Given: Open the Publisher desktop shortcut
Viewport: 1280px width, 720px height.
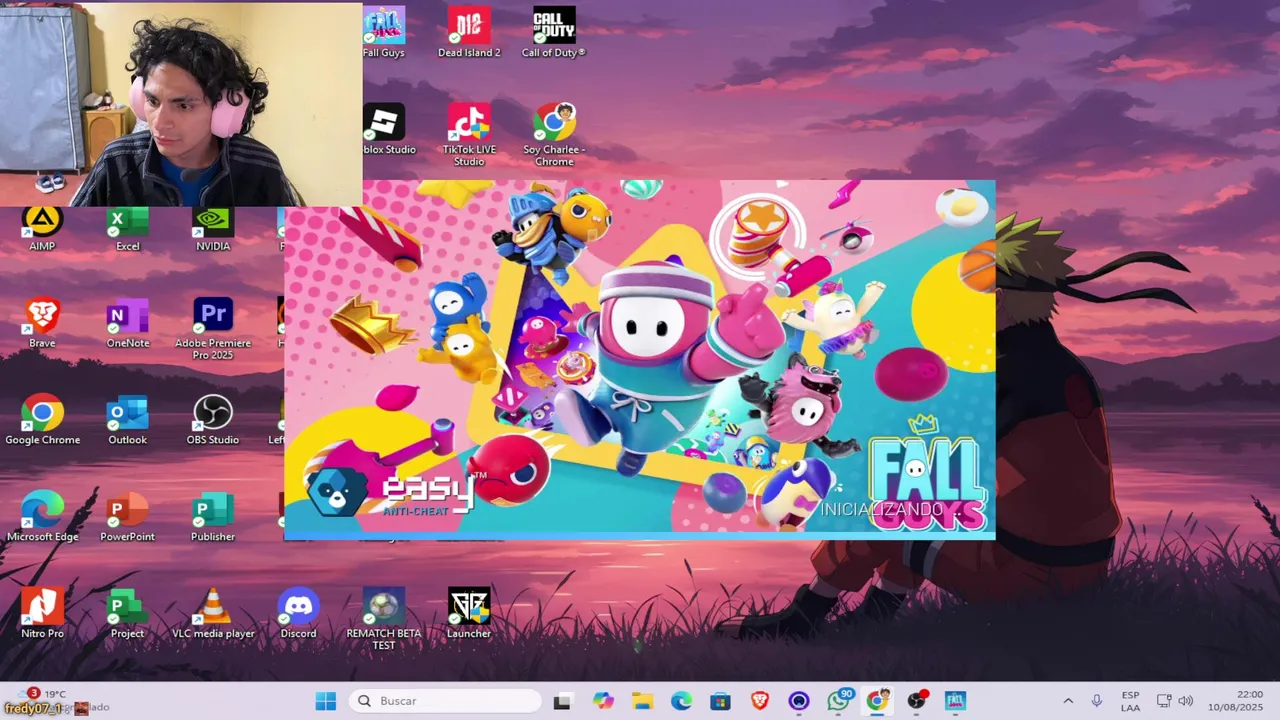Looking at the screenshot, I should point(213,517).
